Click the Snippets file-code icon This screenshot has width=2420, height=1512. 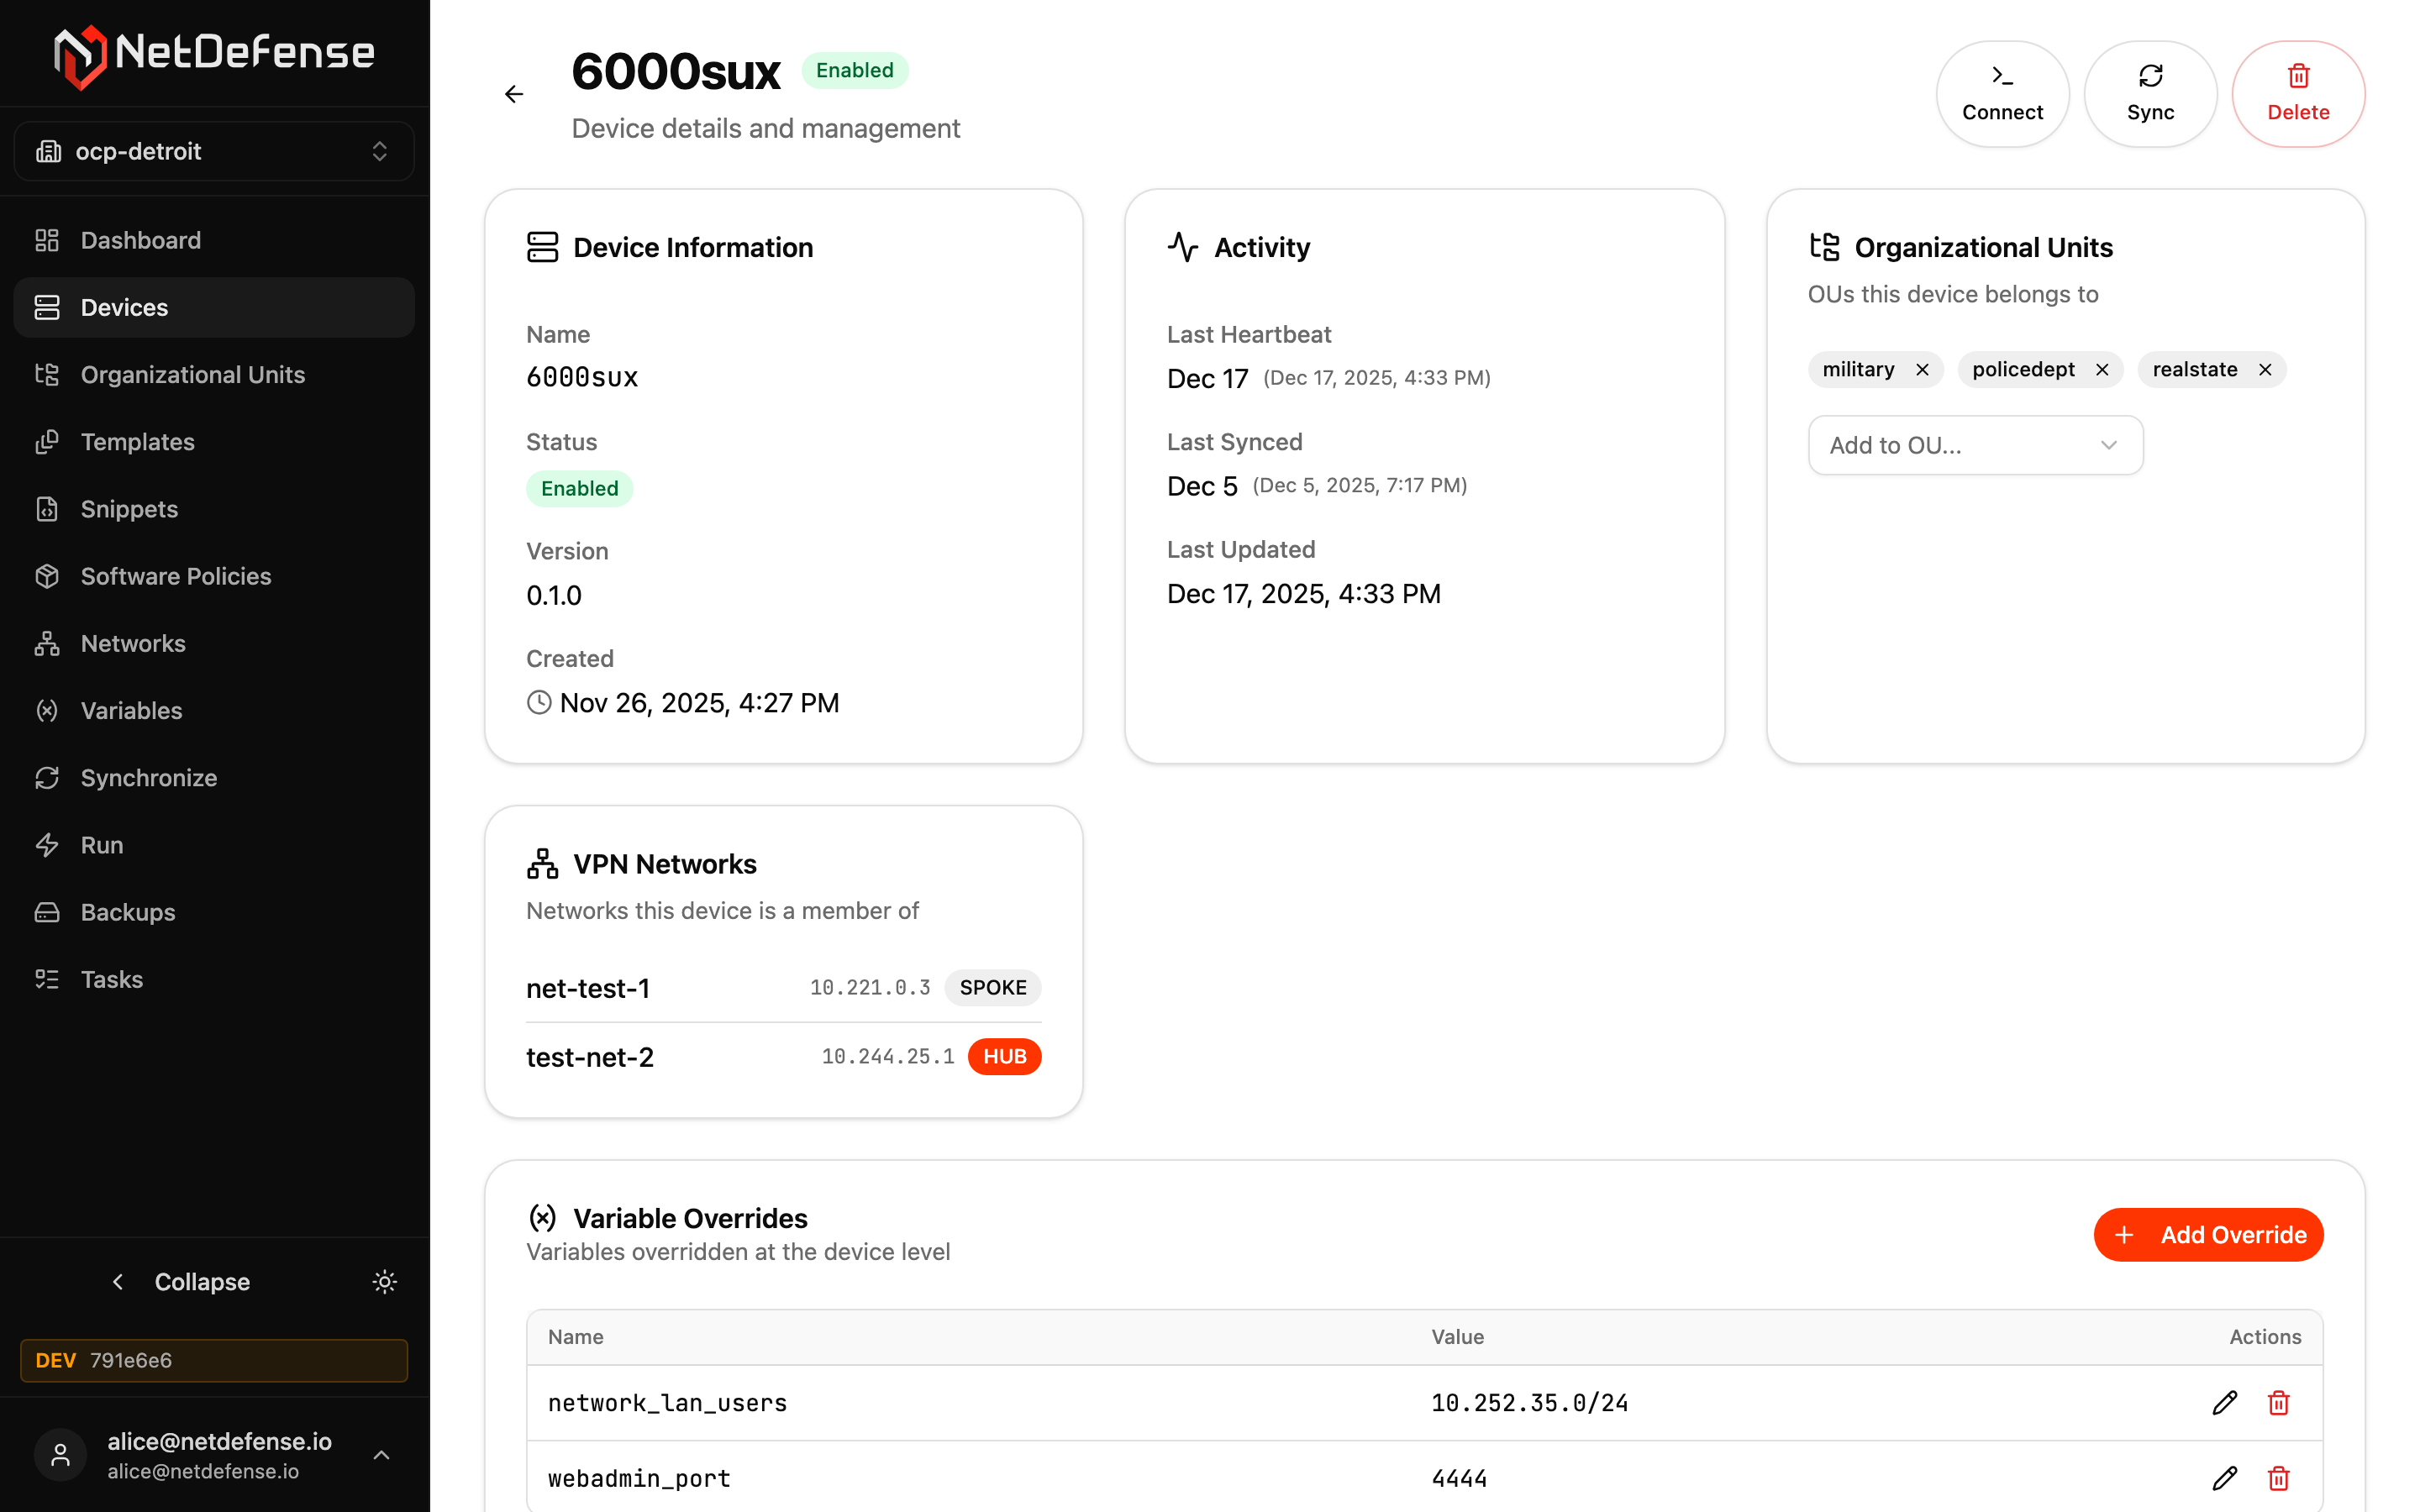(x=47, y=509)
